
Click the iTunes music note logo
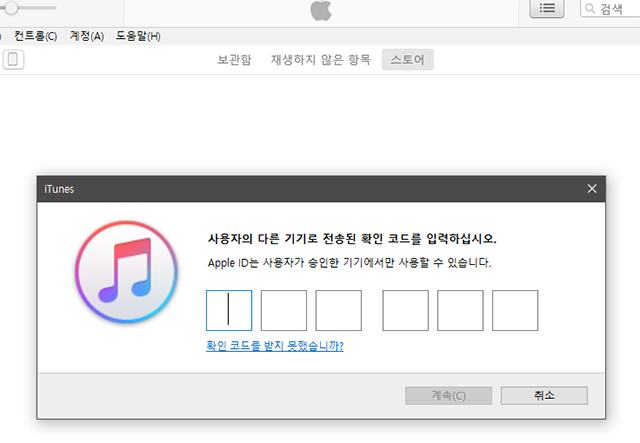point(127,272)
